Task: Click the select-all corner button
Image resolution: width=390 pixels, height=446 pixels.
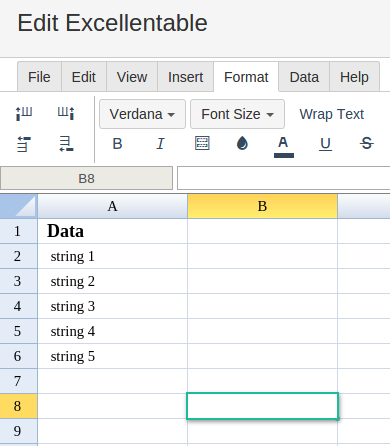Action: pyautogui.click(x=19, y=206)
